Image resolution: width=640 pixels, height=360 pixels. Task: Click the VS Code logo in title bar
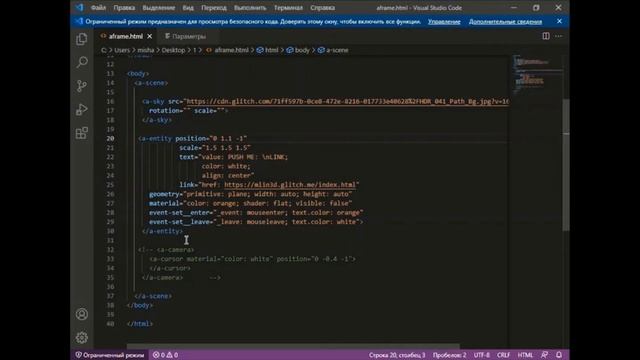tap(79, 7)
